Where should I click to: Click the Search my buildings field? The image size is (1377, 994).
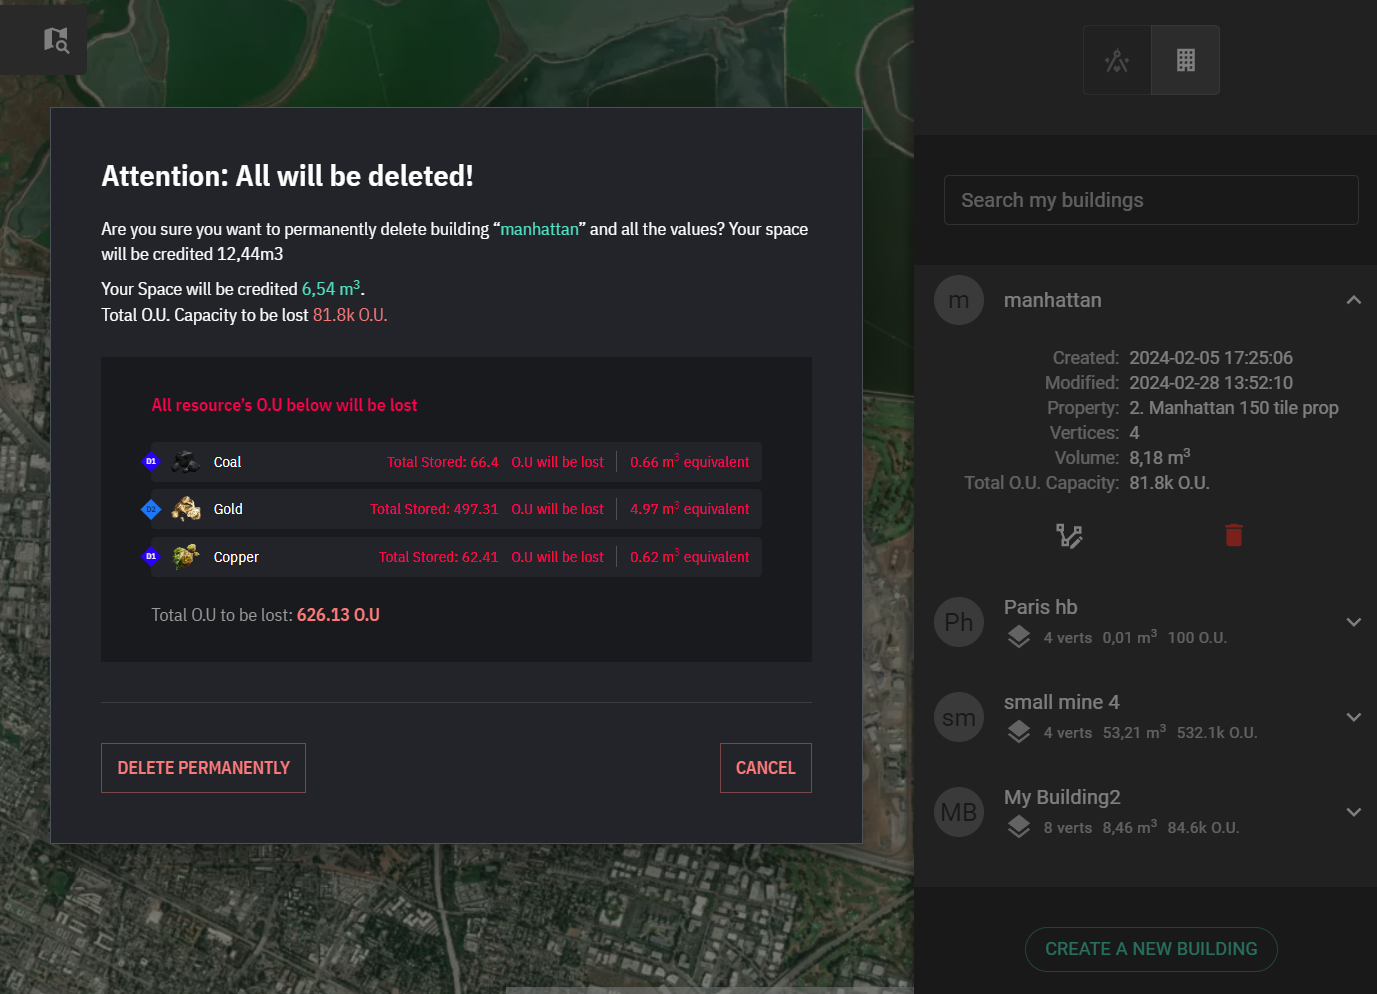(1150, 200)
